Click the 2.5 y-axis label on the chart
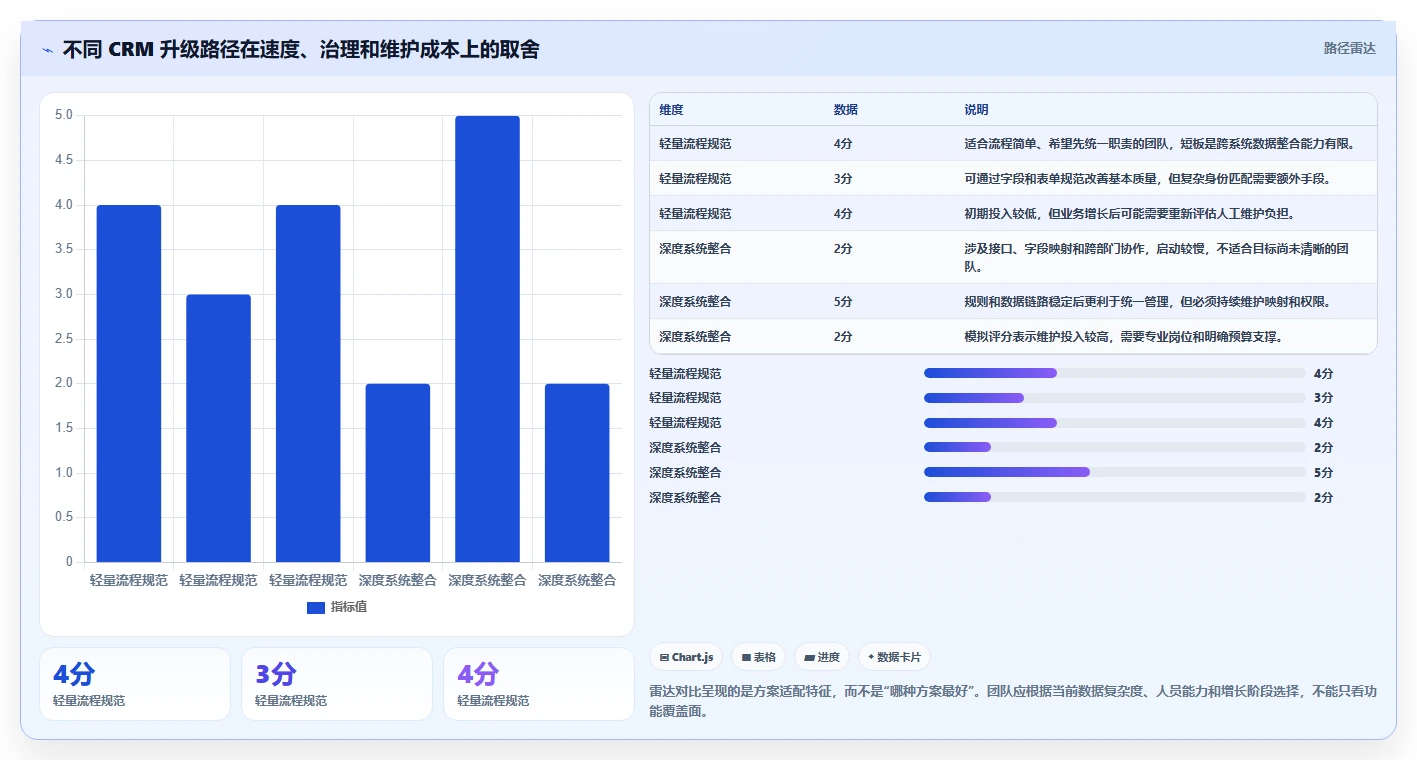 (x=63, y=339)
